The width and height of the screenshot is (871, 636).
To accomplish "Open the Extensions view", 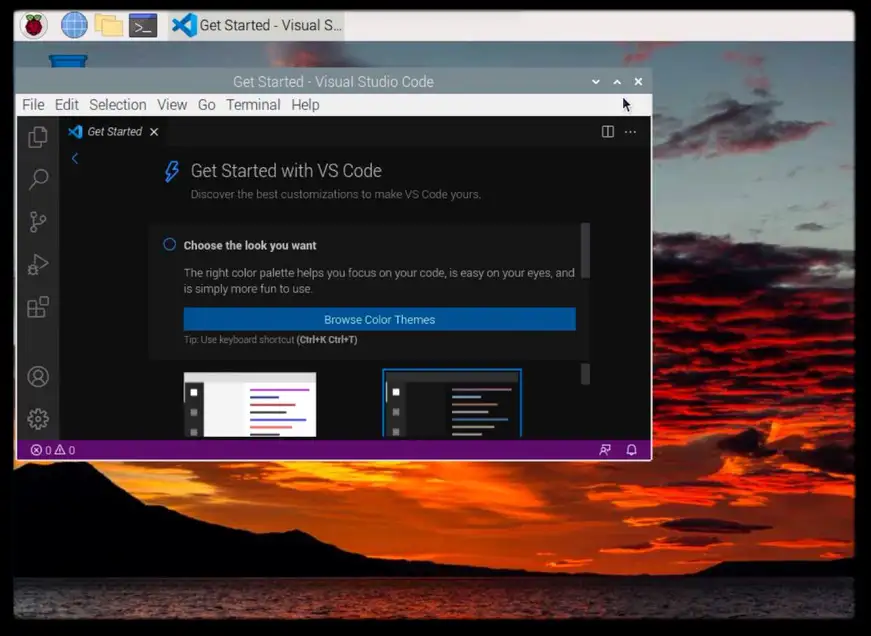I will coord(37,307).
